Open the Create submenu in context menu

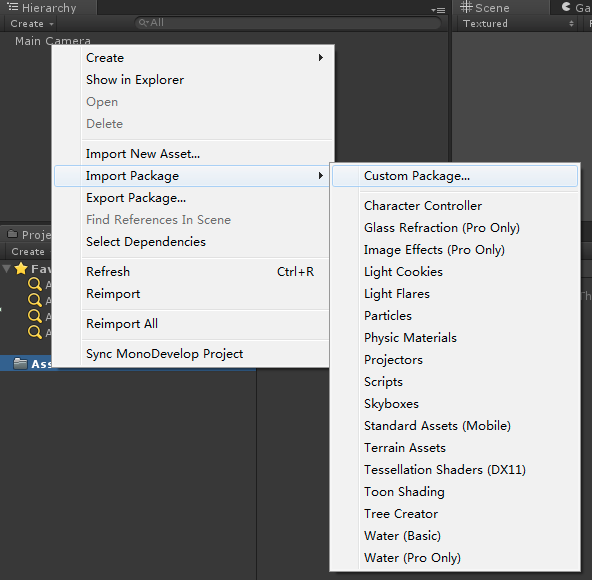192,58
